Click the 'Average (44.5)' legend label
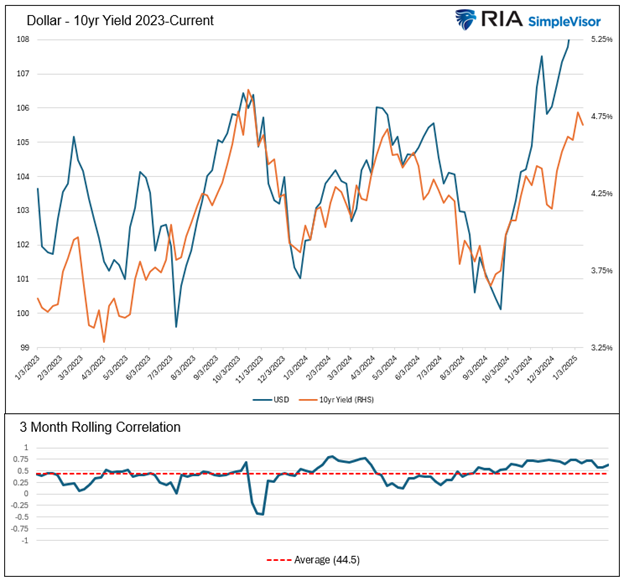 tap(327, 560)
